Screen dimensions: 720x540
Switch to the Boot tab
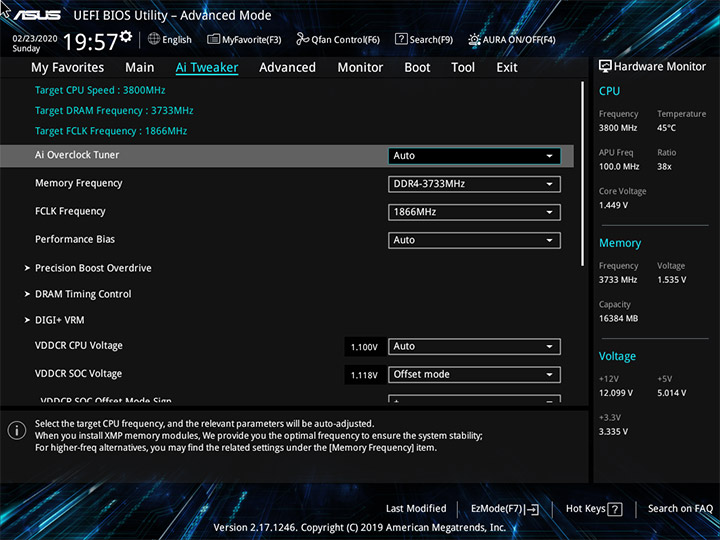pyautogui.click(x=417, y=68)
